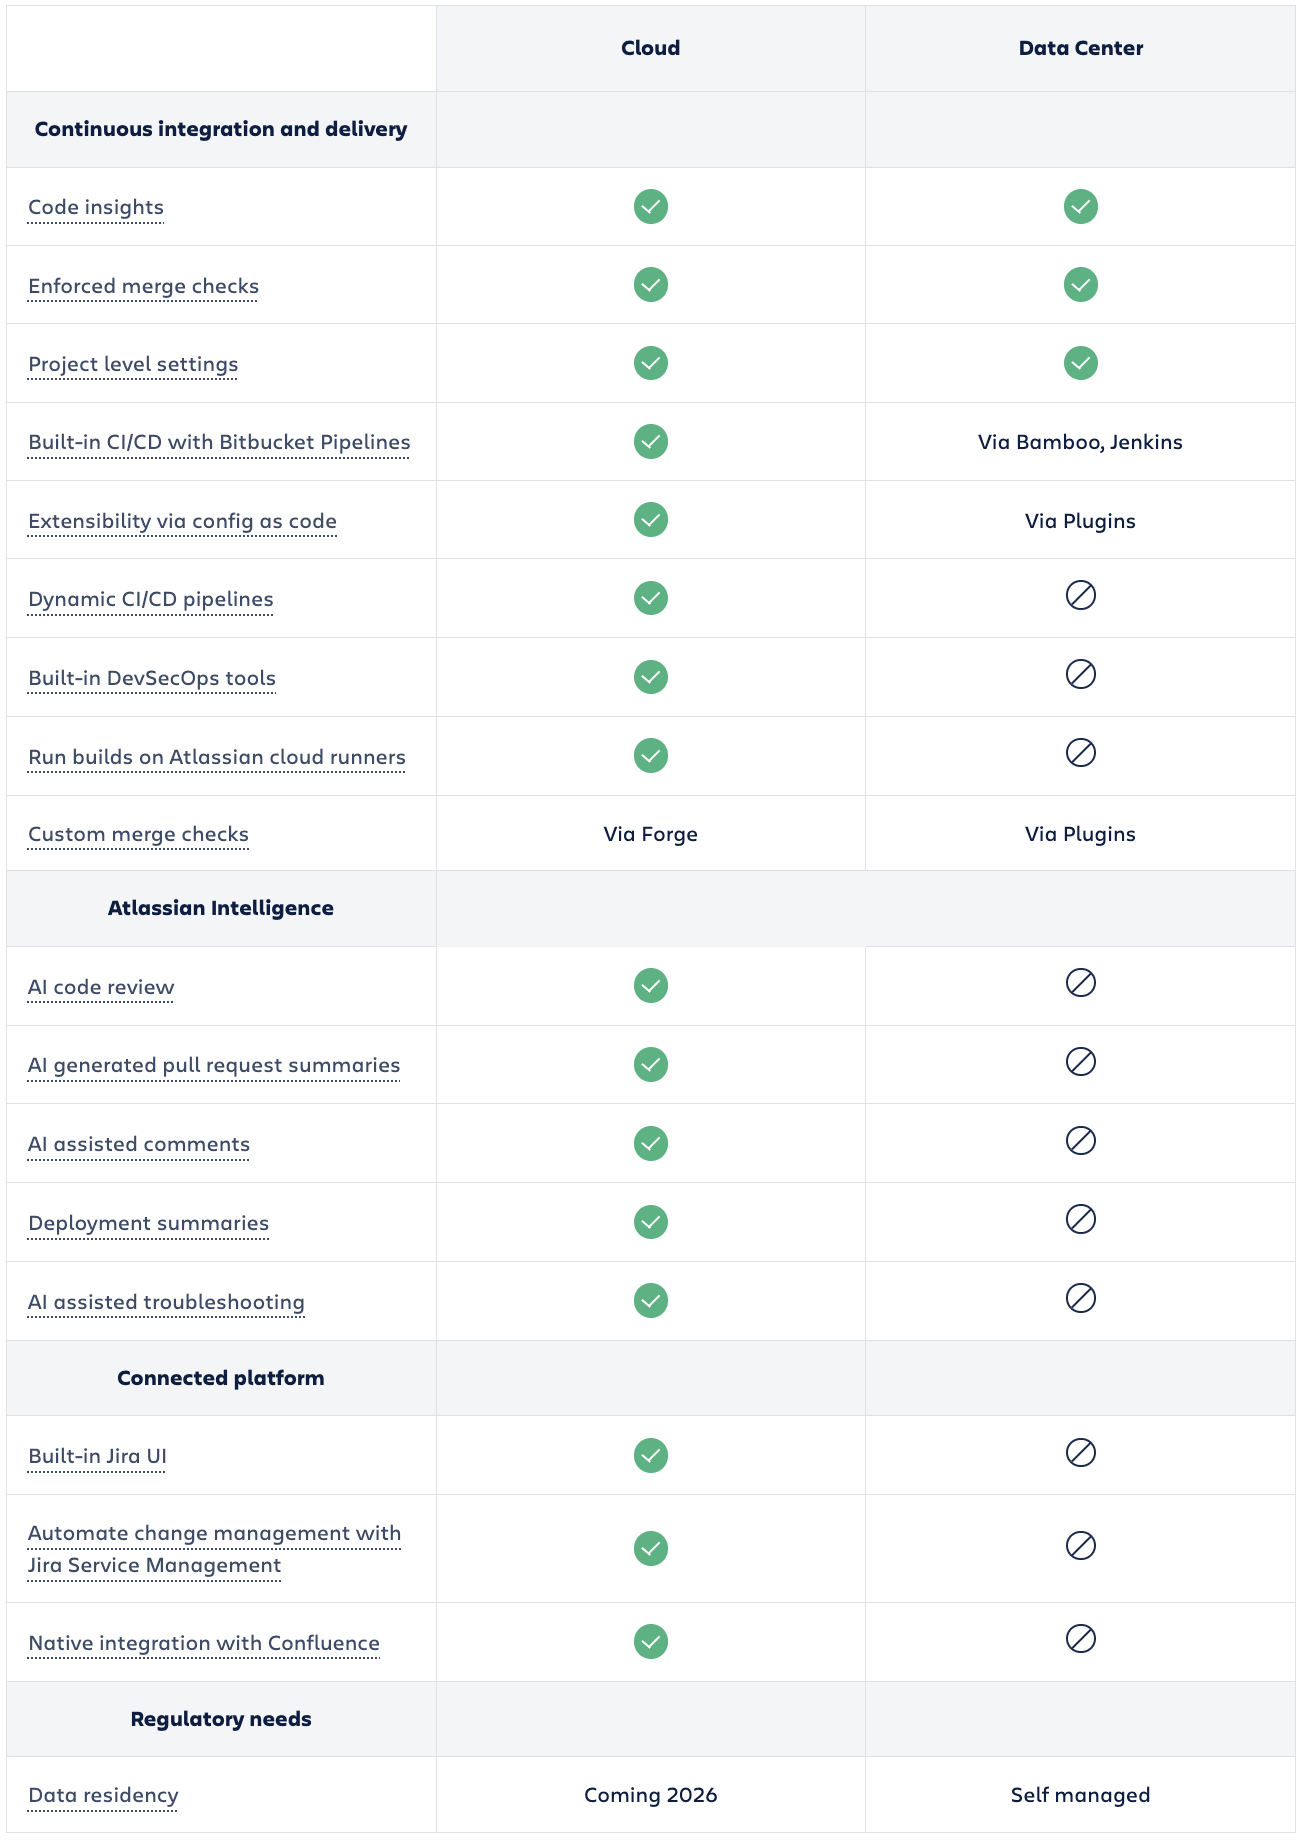1302x1844 pixels.
Task: Click the Extensibility via config as code link
Action: click(182, 521)
